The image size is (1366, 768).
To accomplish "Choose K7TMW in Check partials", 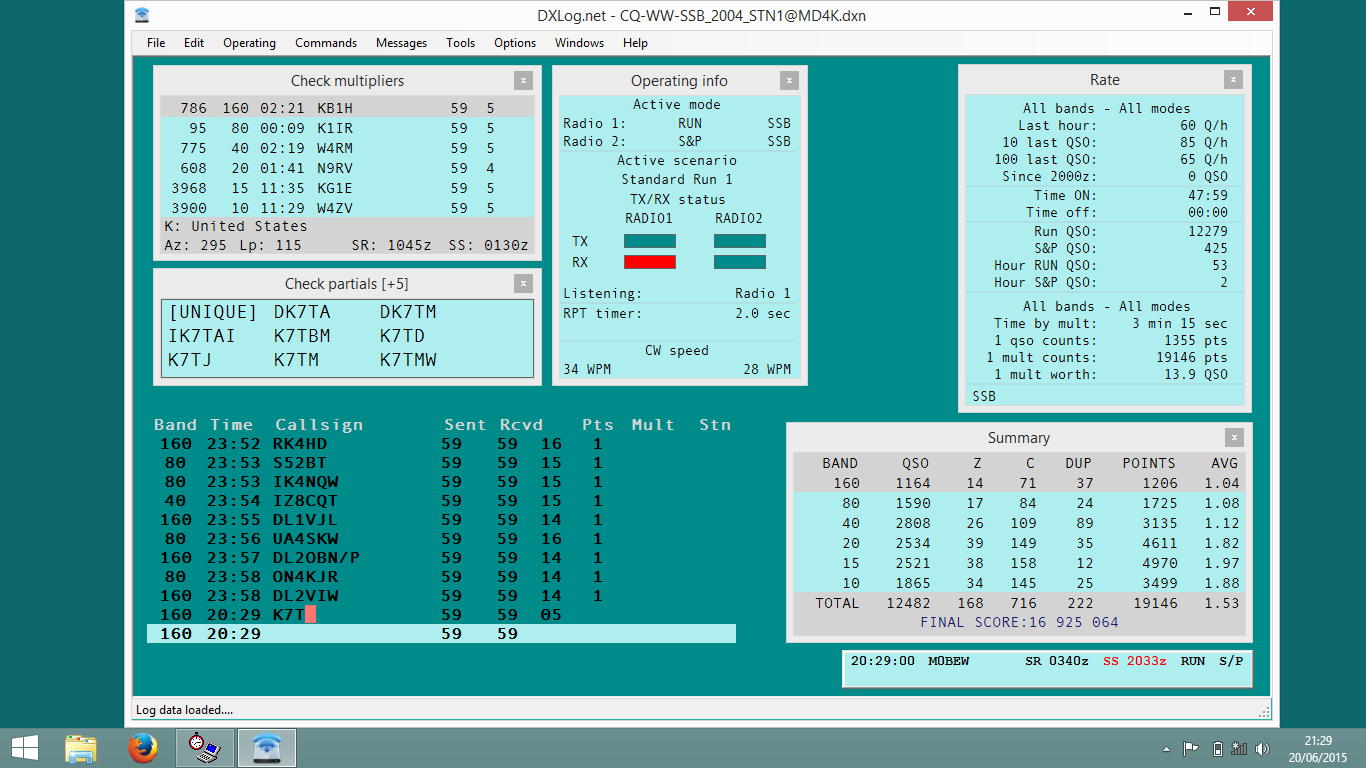I will 408,360.
